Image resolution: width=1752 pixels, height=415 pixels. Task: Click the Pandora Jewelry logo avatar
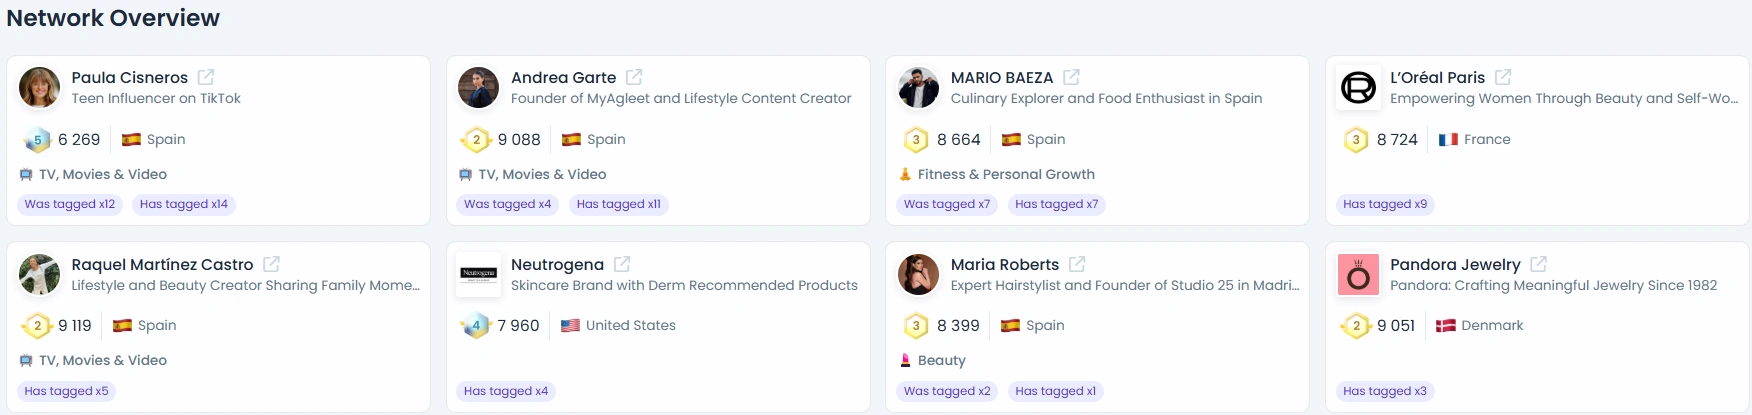click(1358, 275)
